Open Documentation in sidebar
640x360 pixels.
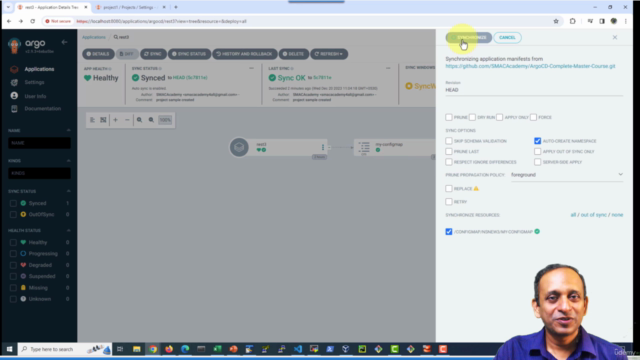pos(42,109)
